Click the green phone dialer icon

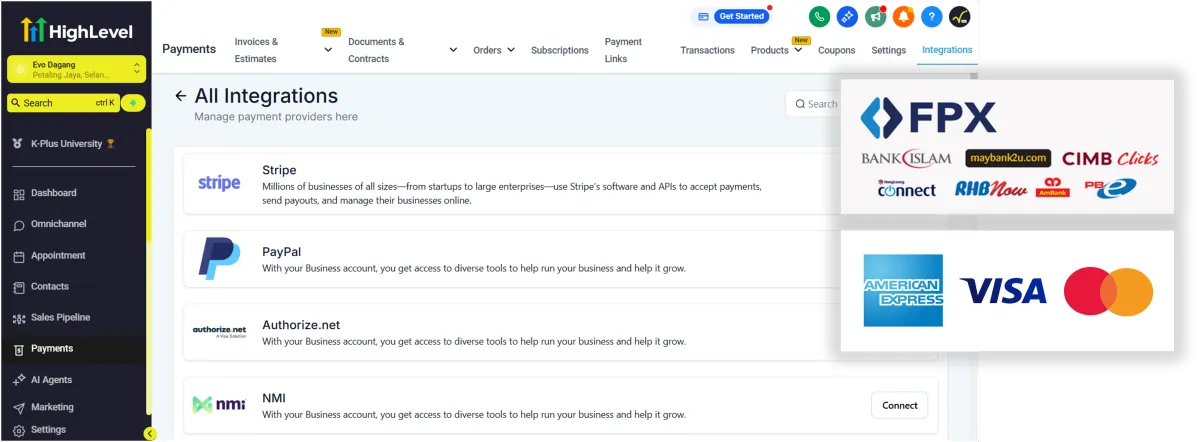click(819, 17)
